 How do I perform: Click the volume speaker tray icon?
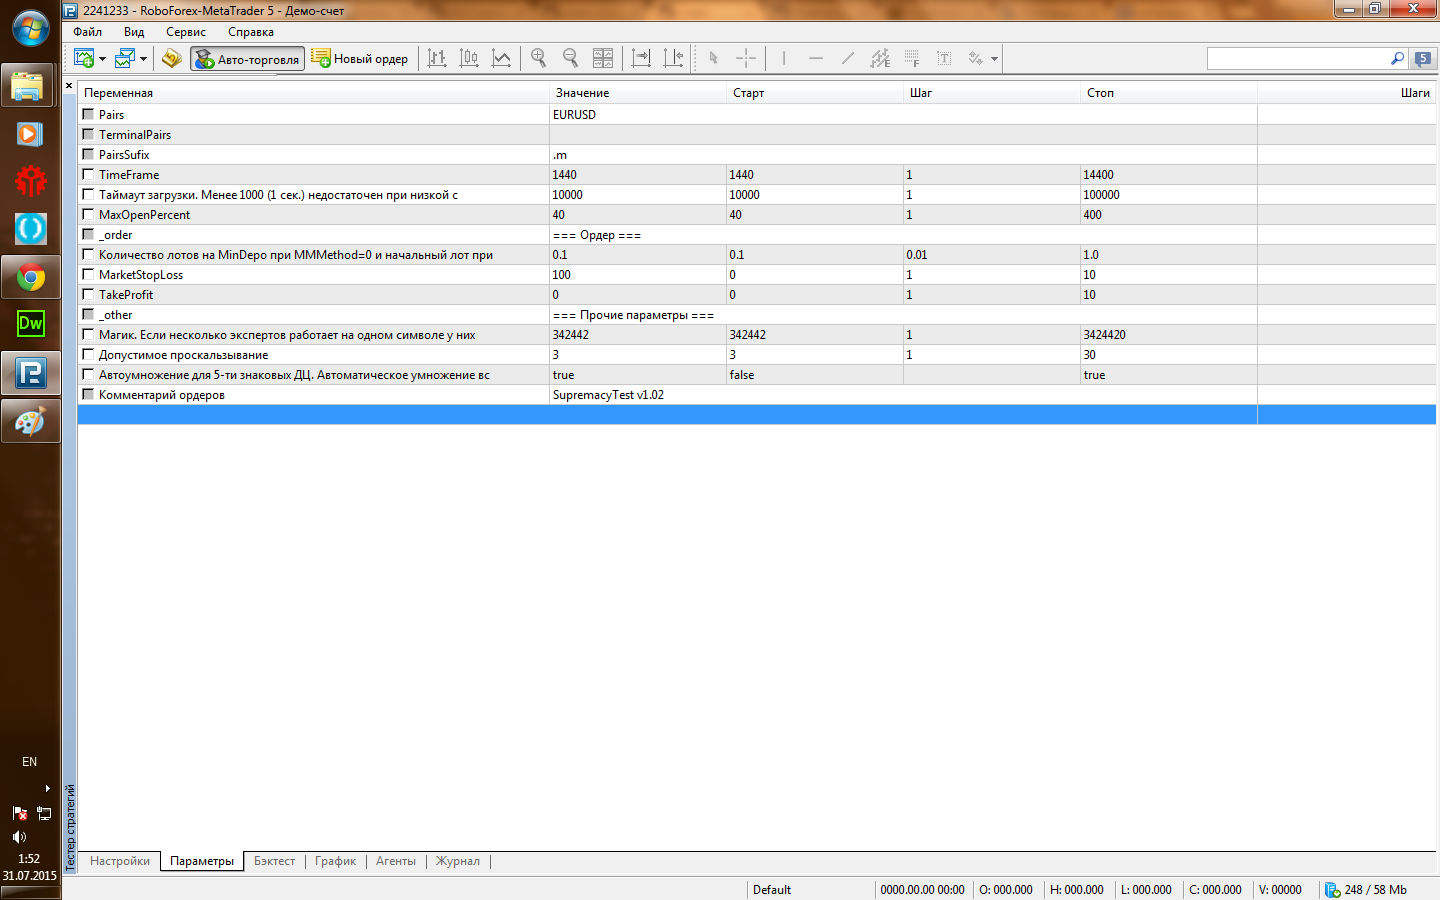pyautogui.click(x=19, y=836)
